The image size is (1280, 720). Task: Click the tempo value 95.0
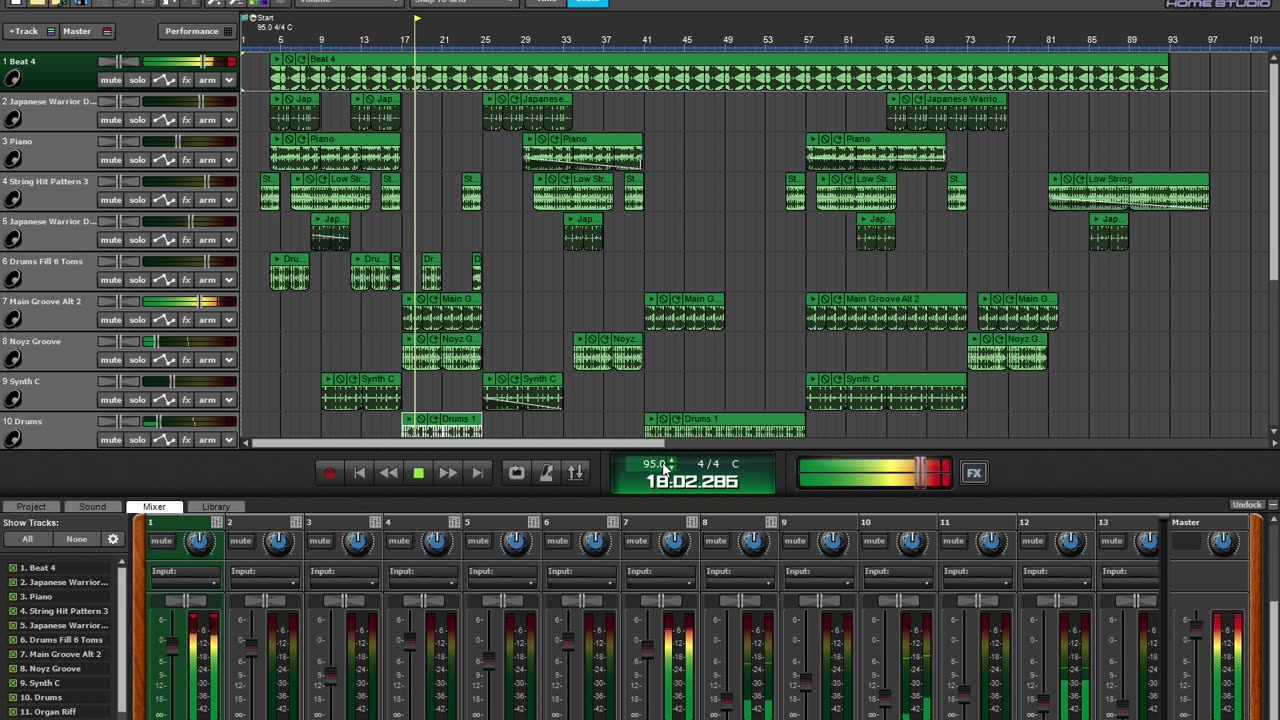pyautogui.click(x=654, y=464)
